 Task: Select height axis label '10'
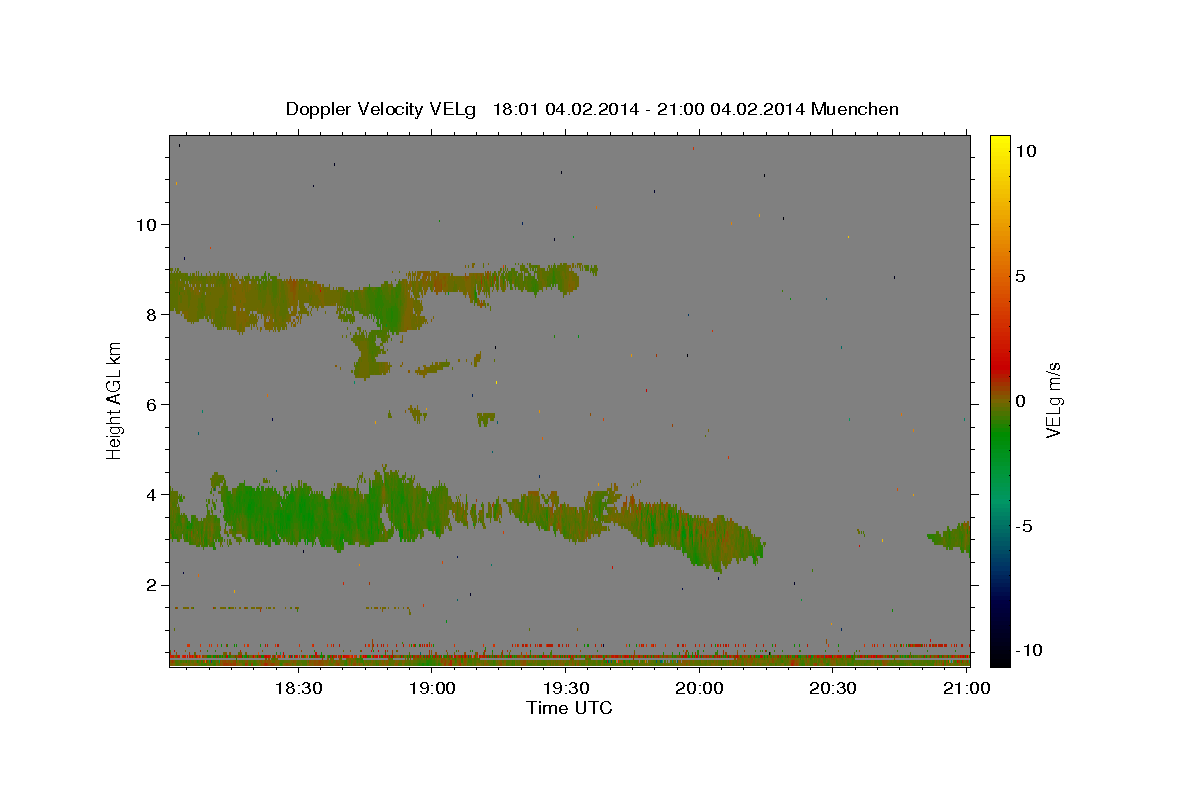click(147, 224)
